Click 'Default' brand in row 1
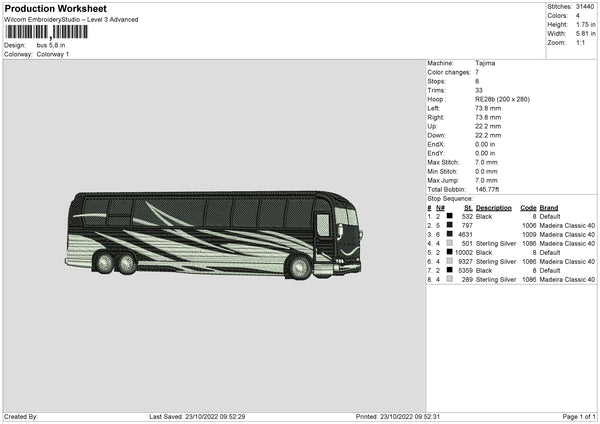The width and height of the screenshot is (600, 424). coord(550,217)
